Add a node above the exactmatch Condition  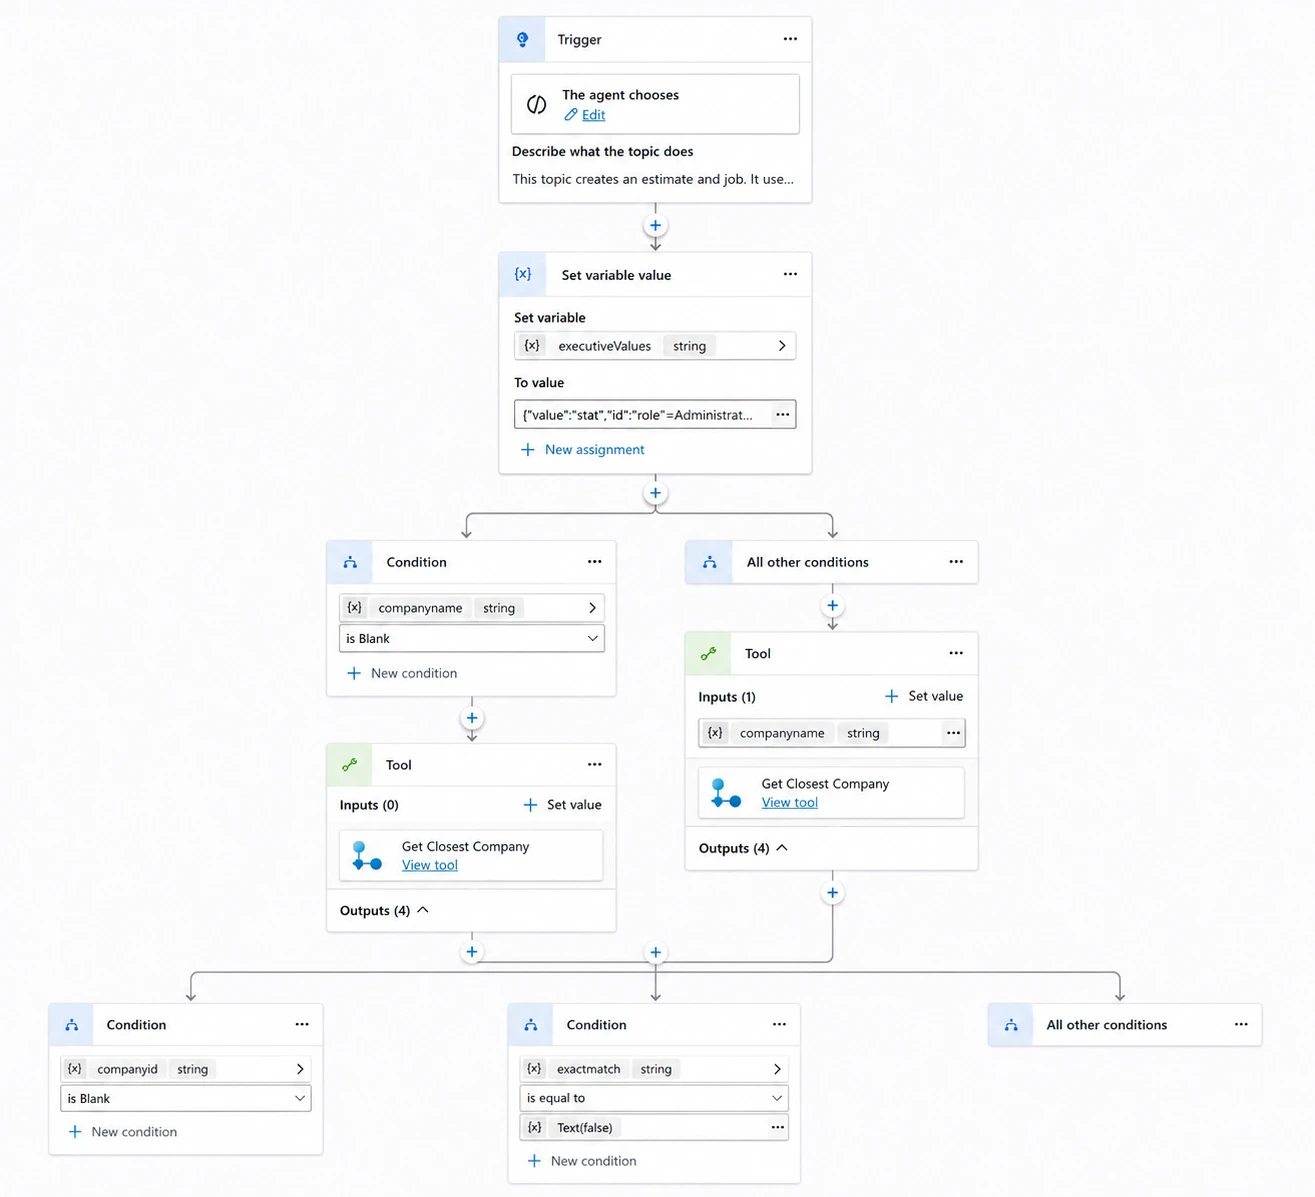coord(655,952)
